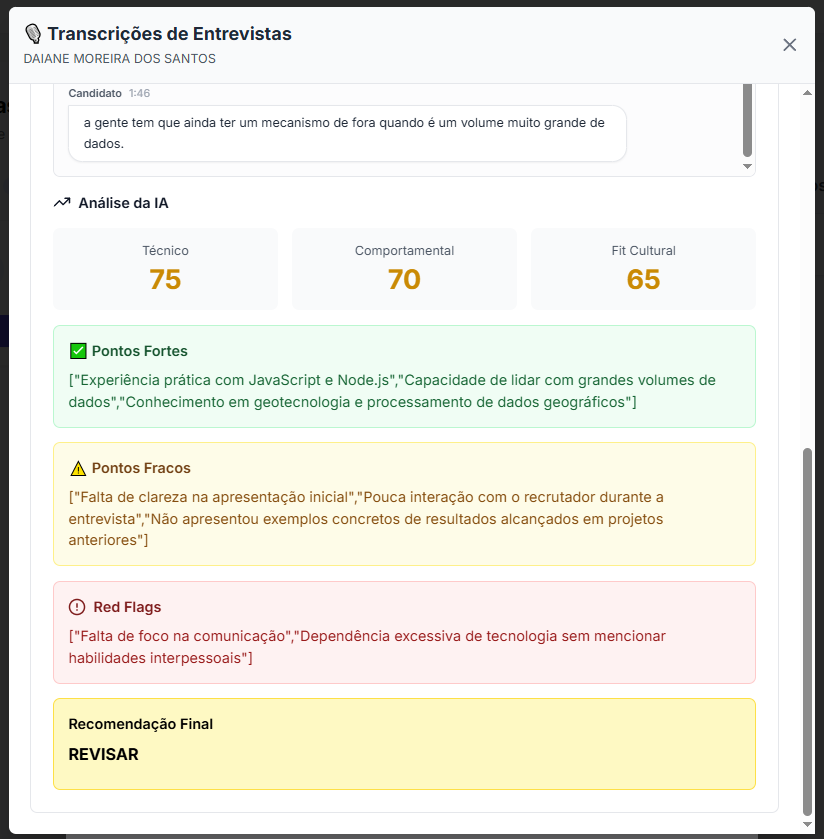This screenshot has width=824, height=839.
Task: Click the microphone icon in the header
Action: (x=33, y=33)
